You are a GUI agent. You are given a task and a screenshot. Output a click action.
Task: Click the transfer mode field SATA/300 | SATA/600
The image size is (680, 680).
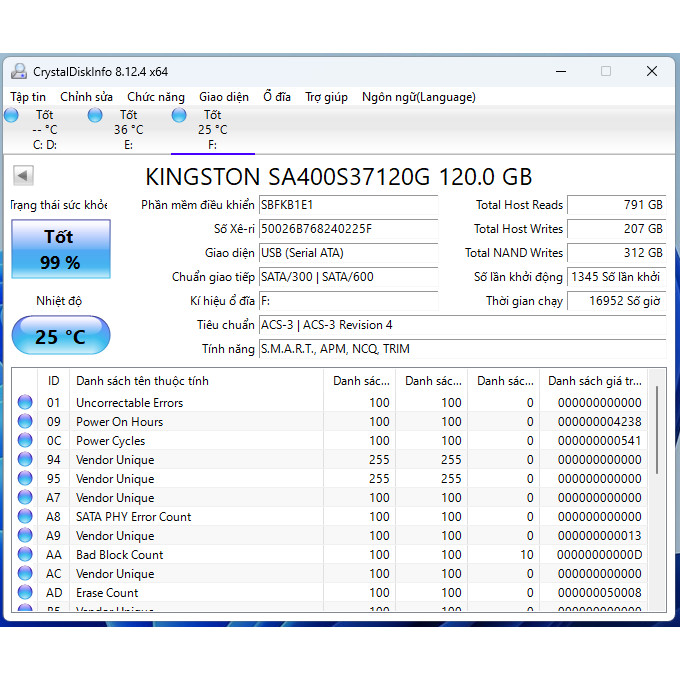point(349,277)
